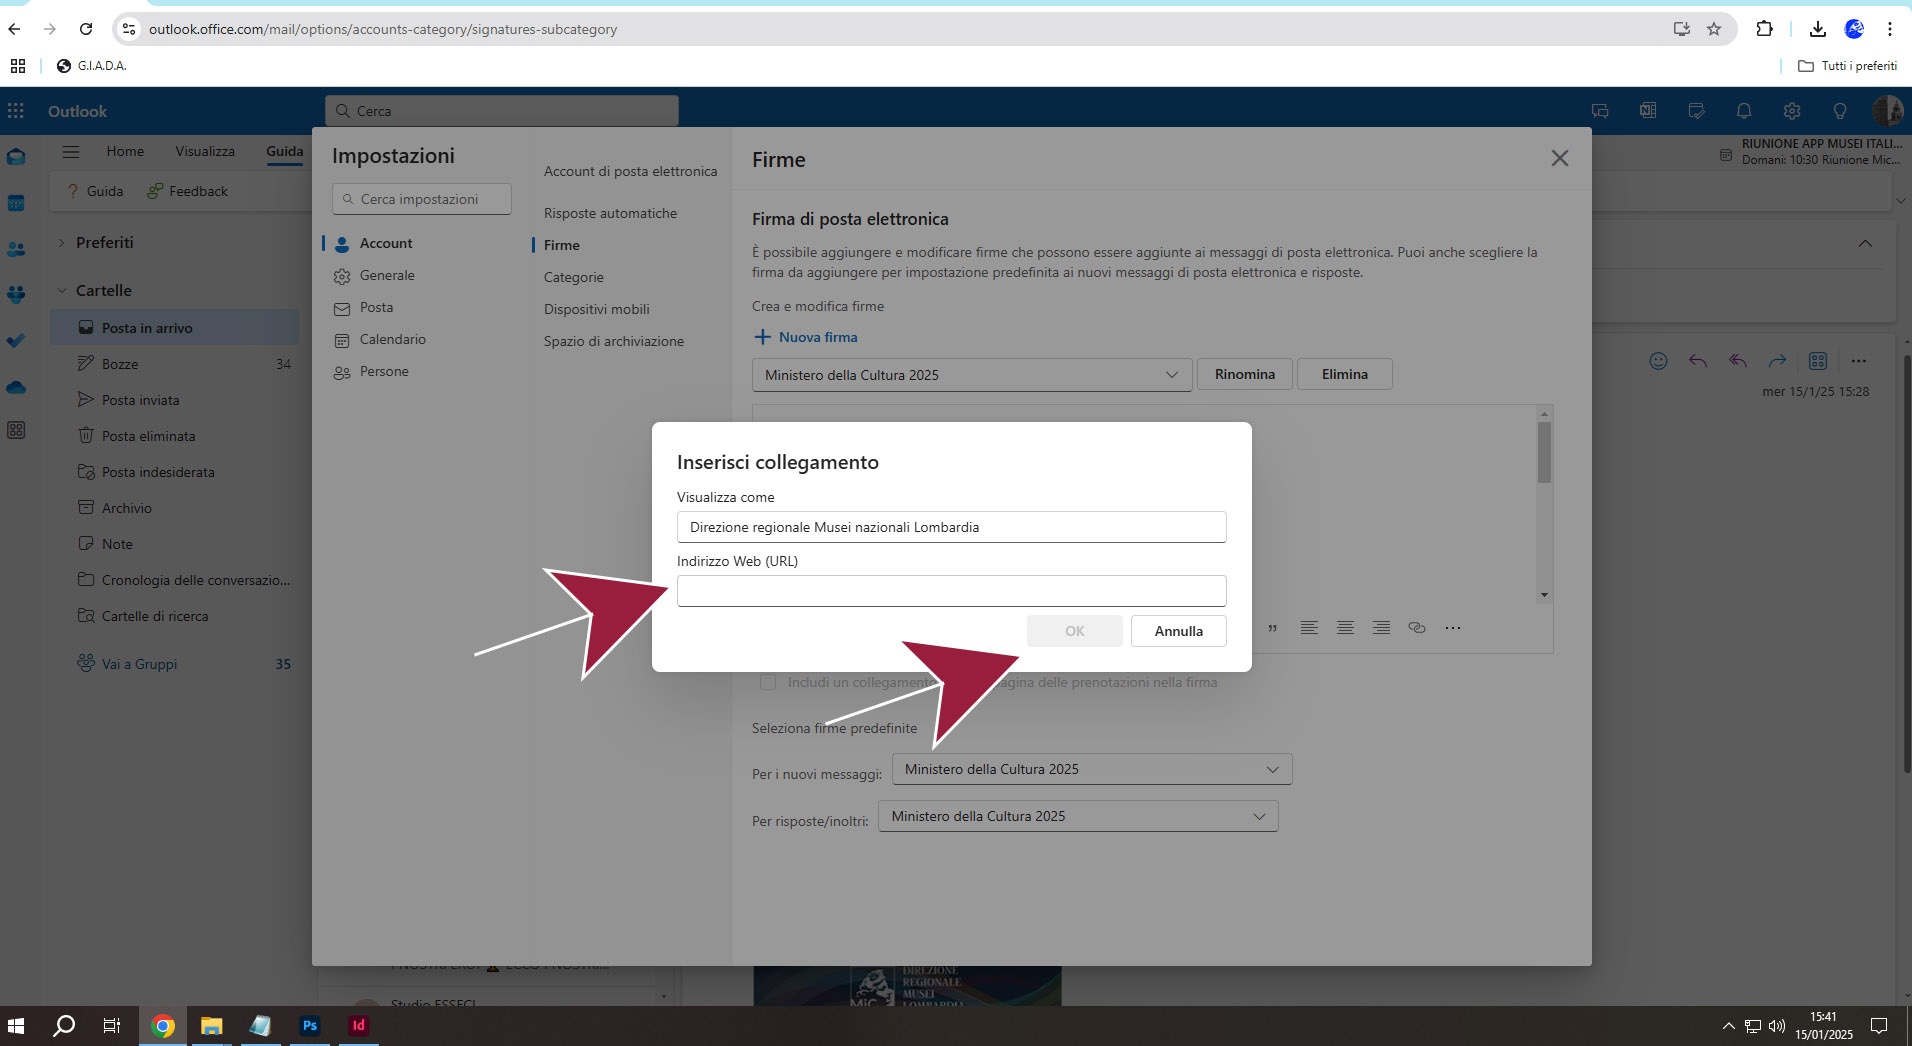1912x1046 pixels.
Task: Click the emoji reaction icon on the message
Action: pyautogui.click(x=1658, y=361)
